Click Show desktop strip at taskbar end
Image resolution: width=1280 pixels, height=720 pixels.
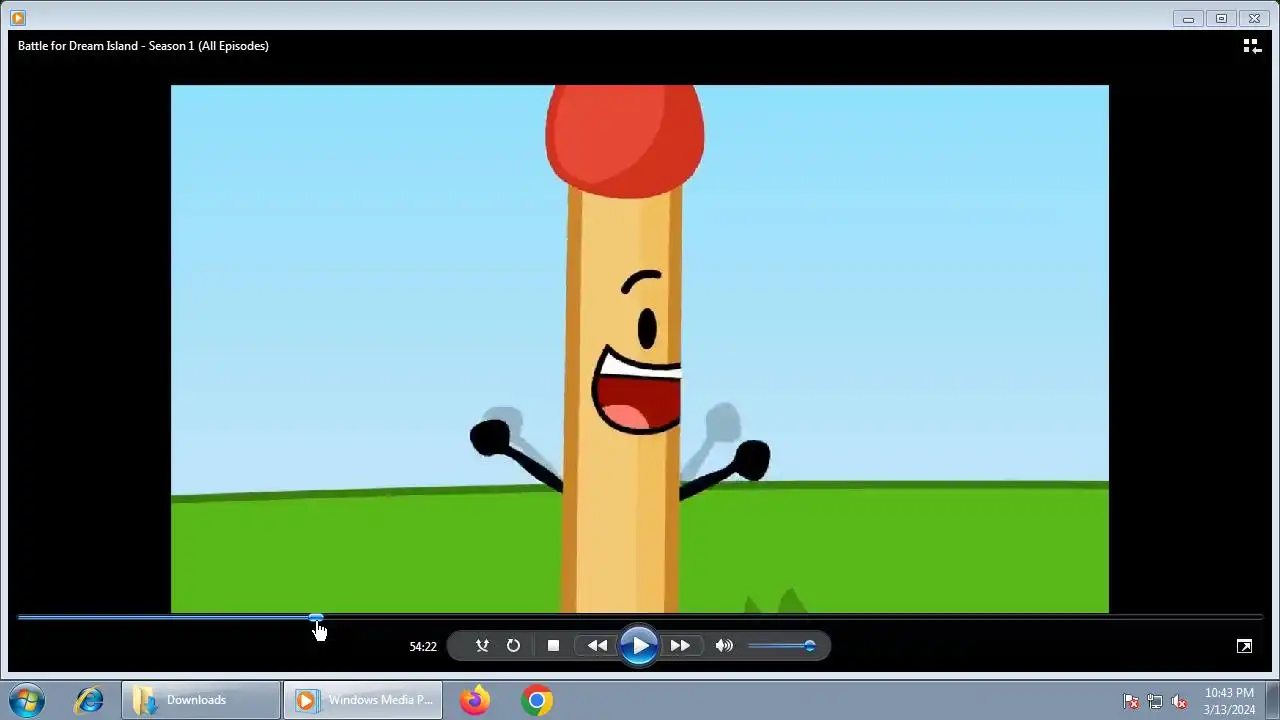point(1272,700)
